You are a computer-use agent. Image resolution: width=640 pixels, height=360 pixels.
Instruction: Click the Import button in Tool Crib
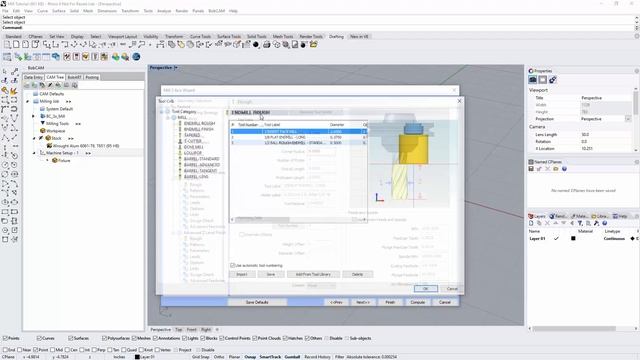click(x=242, y=274)
